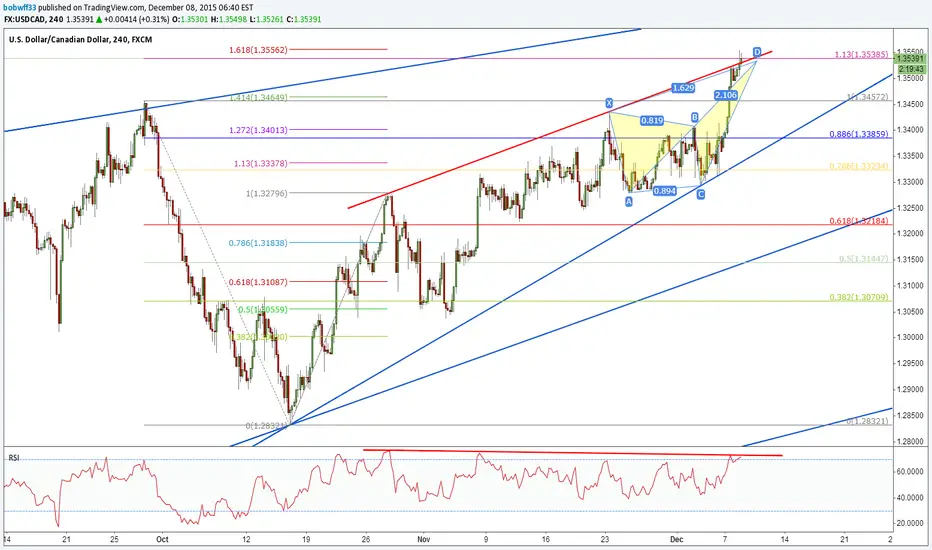The image size is (932, 550).
Task: Select harmonic pattern point D
Action: pyautogui.click(x=757, y=51)
